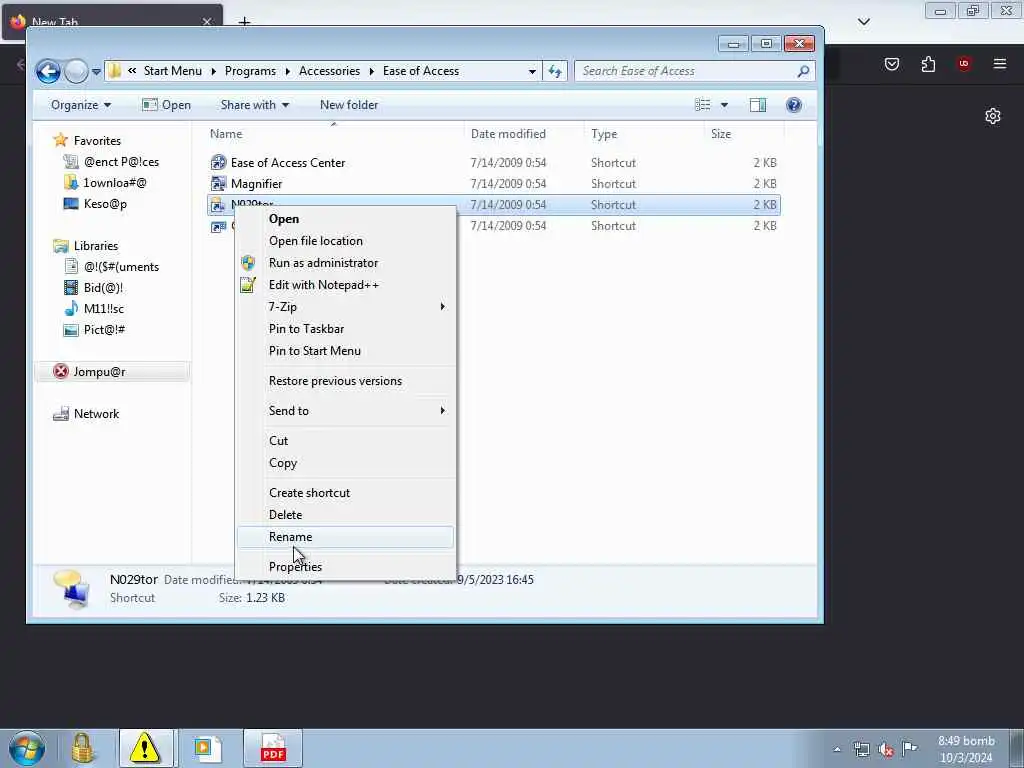Open the Windows Start button
Viewport: 1024px width, 768px height.
27,748
